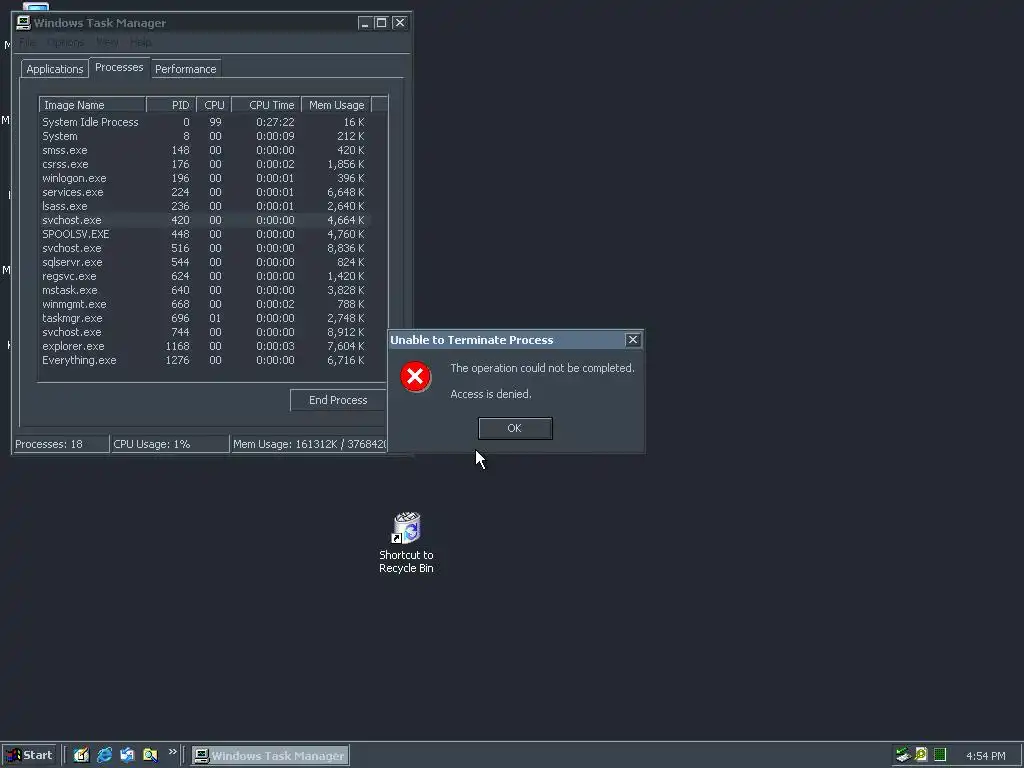1024x768 pixels.
Task: Select the csrss.exe process
Action: pos(205,165)
